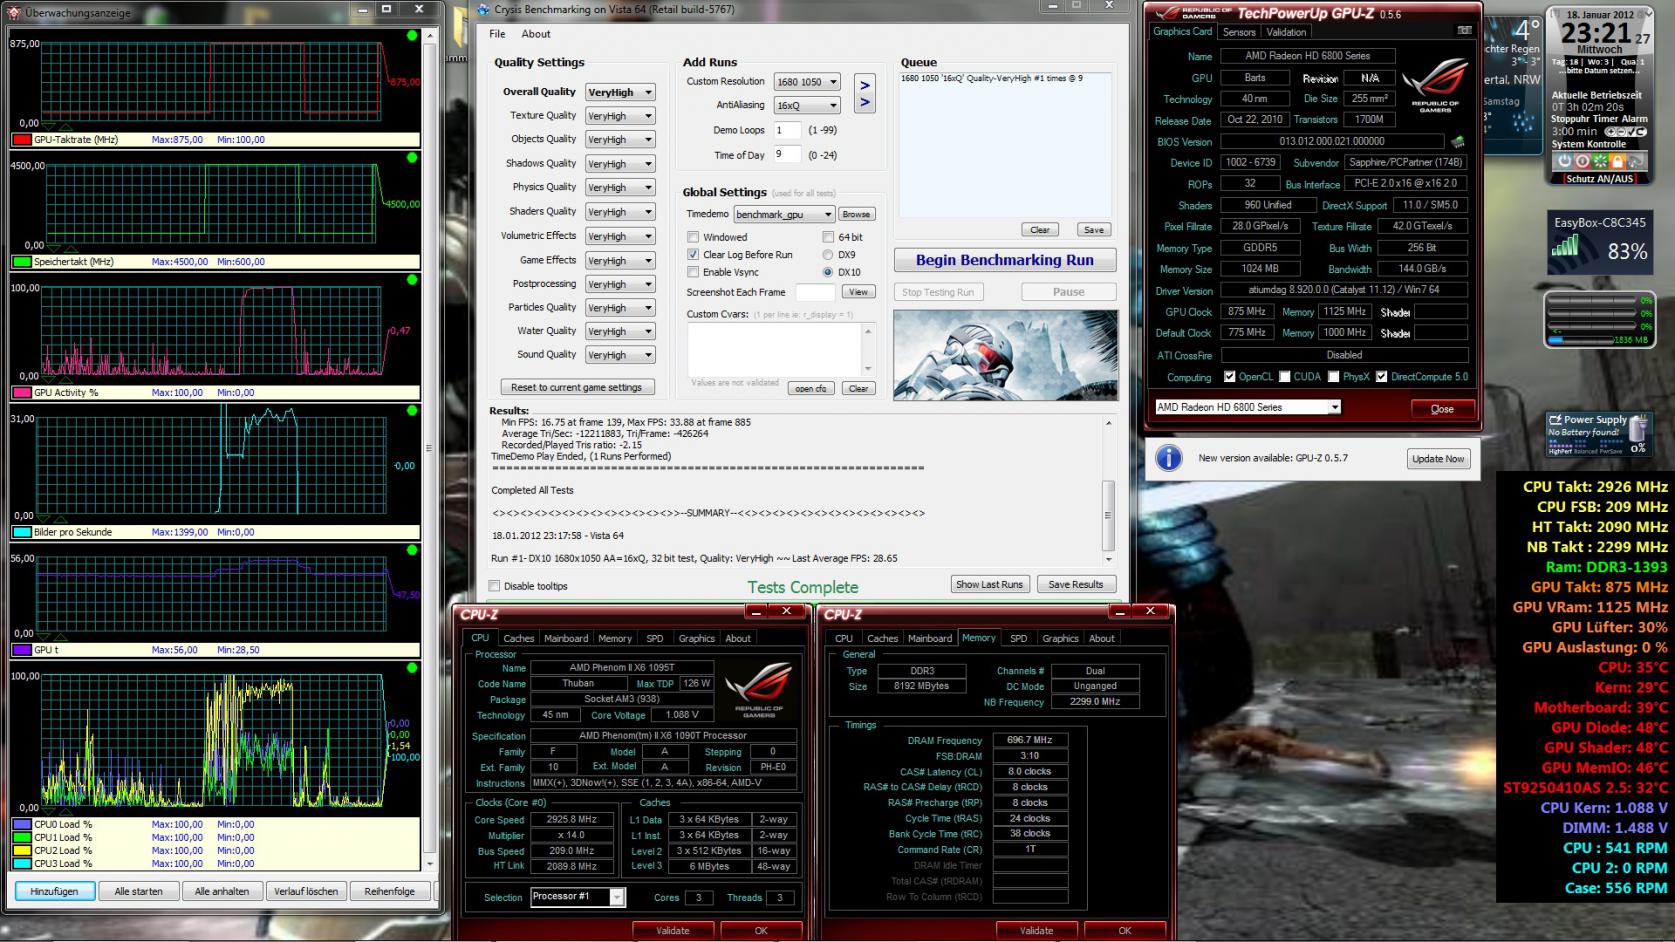
Task: Click the Überwachungsanzeige window title icon
Action: 13,12
